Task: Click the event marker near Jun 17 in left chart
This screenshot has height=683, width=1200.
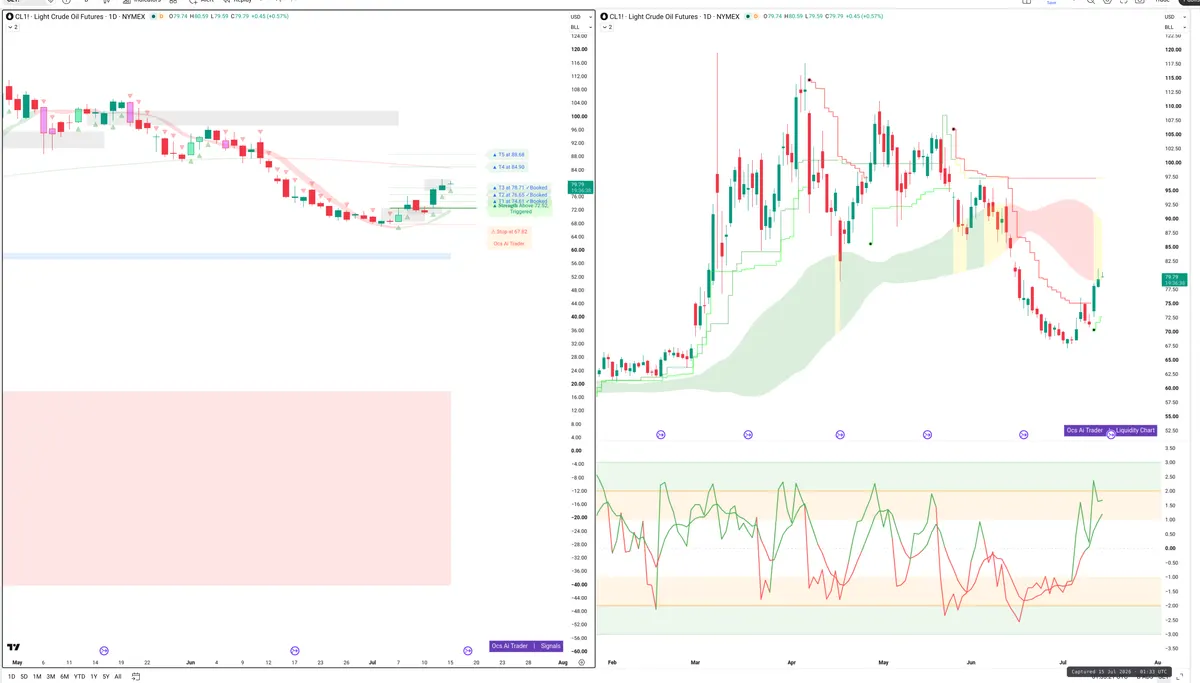Action: point(294,649)
